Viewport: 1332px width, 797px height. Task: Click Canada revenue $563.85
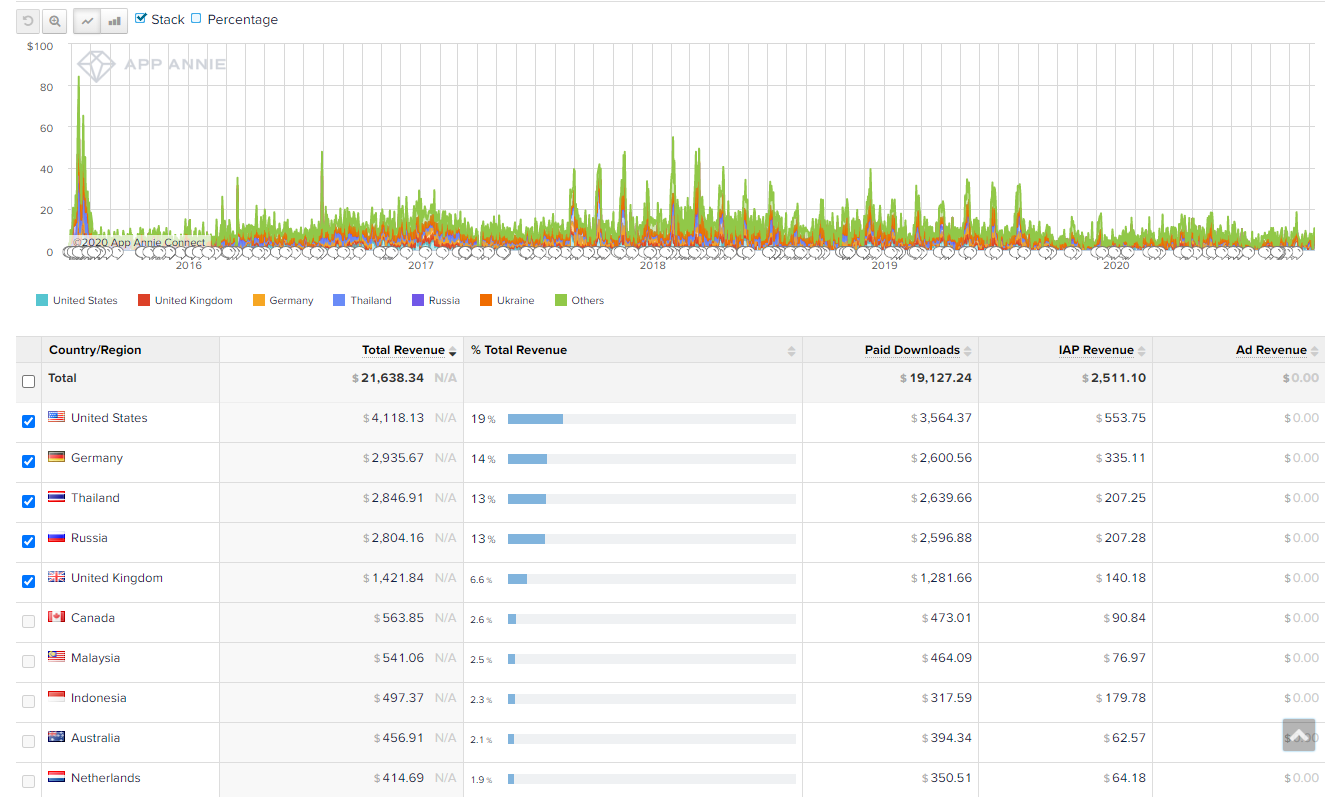(x=399, y=618)
